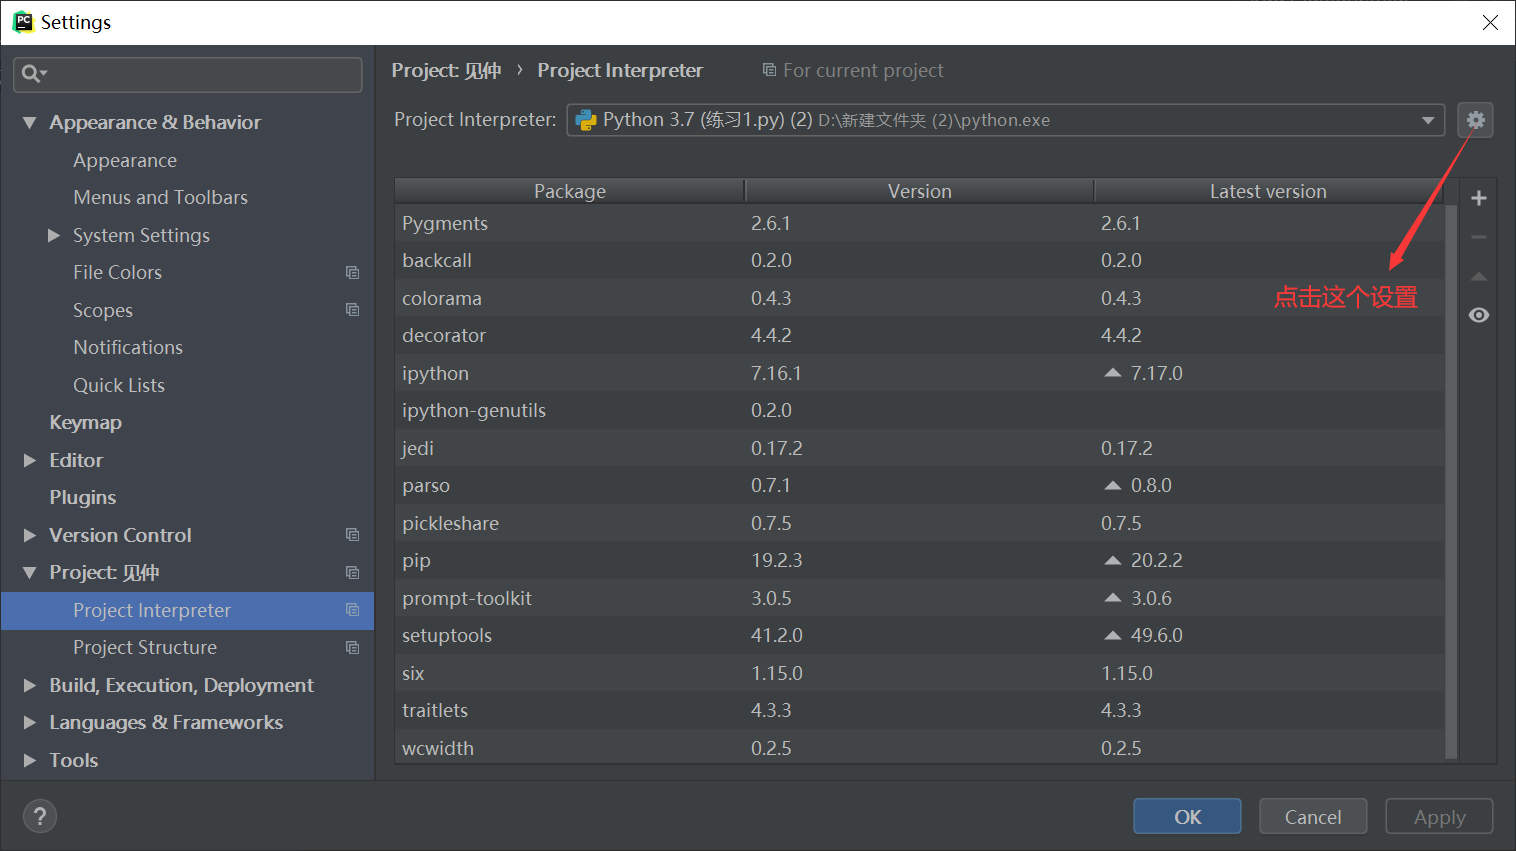This screenshot has height=851, width=1516.
Task: Click the Python logo in interpreter field
Action: (586, 120)
